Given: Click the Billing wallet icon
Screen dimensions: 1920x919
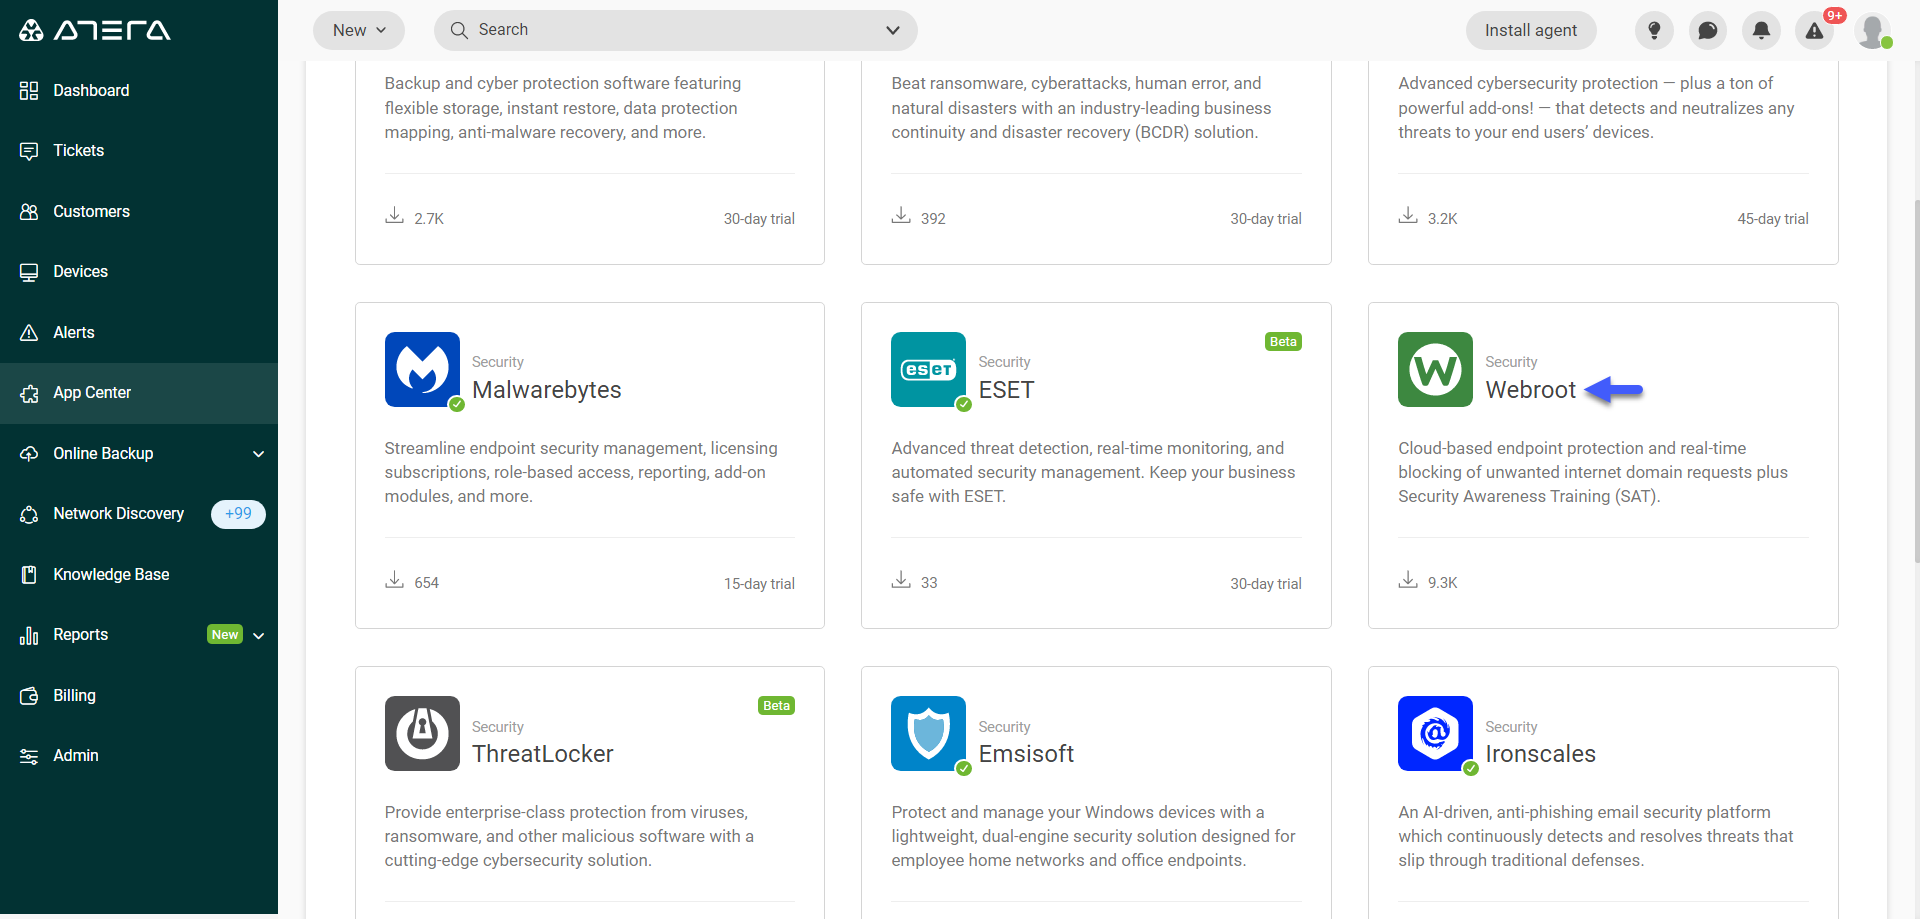Looking at the screenshot, I should tap(29, 696).
